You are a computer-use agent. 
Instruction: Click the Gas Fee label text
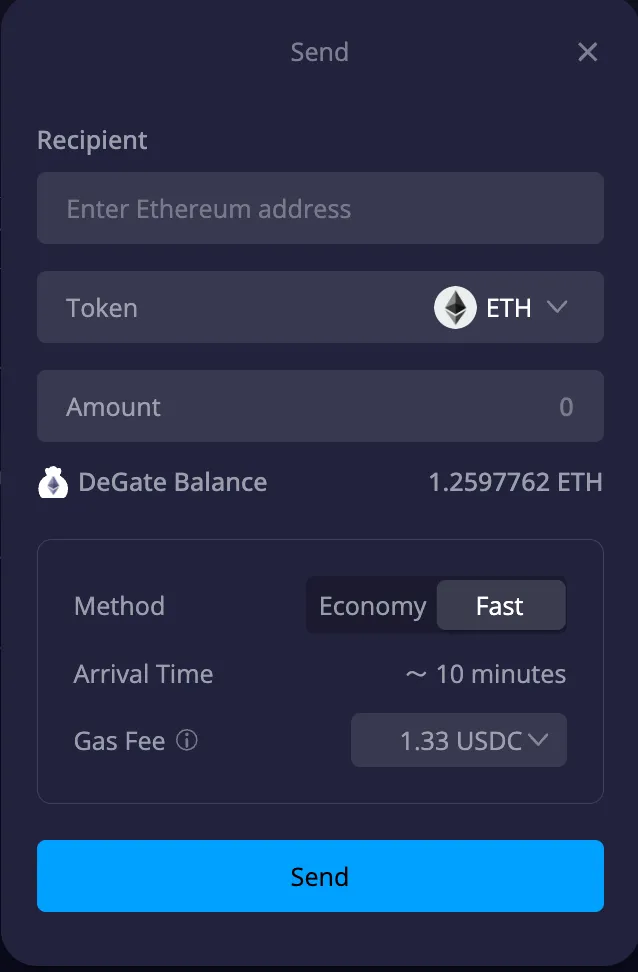click(x=119, y=741)
